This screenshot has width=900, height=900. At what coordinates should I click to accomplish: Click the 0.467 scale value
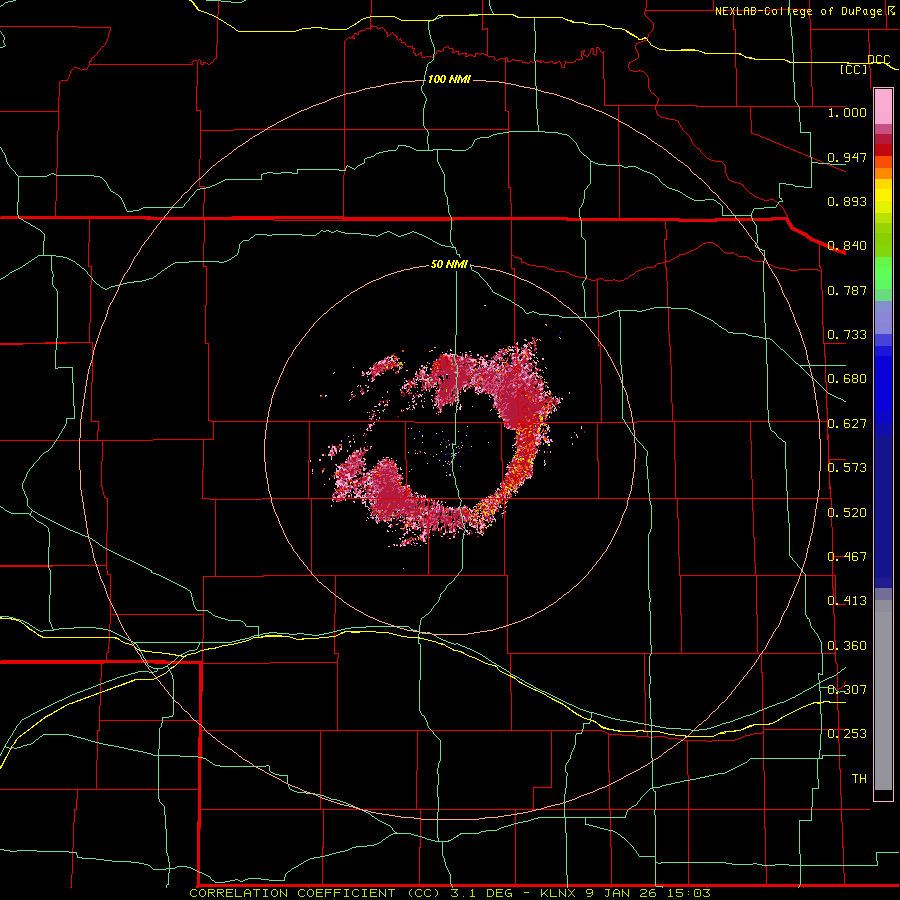pyautogui.click(x=847, y=557)
